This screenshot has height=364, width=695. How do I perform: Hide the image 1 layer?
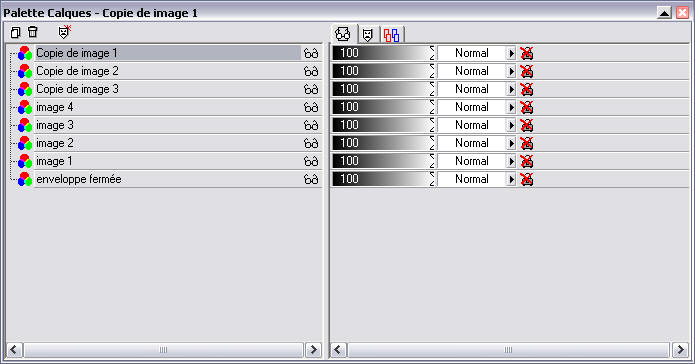[311, 161]
